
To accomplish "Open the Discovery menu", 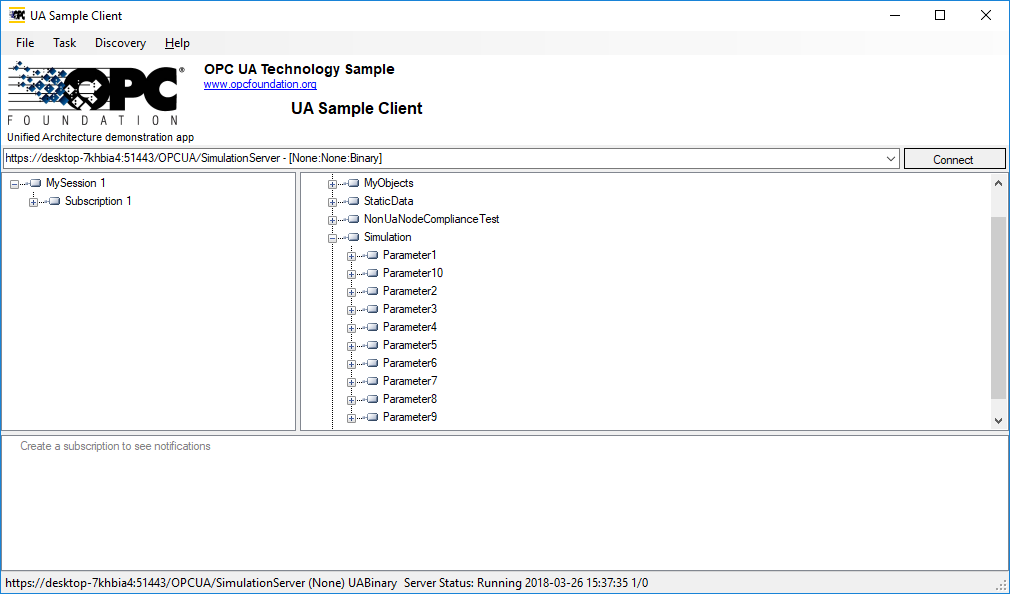I will tap(120, 43).
